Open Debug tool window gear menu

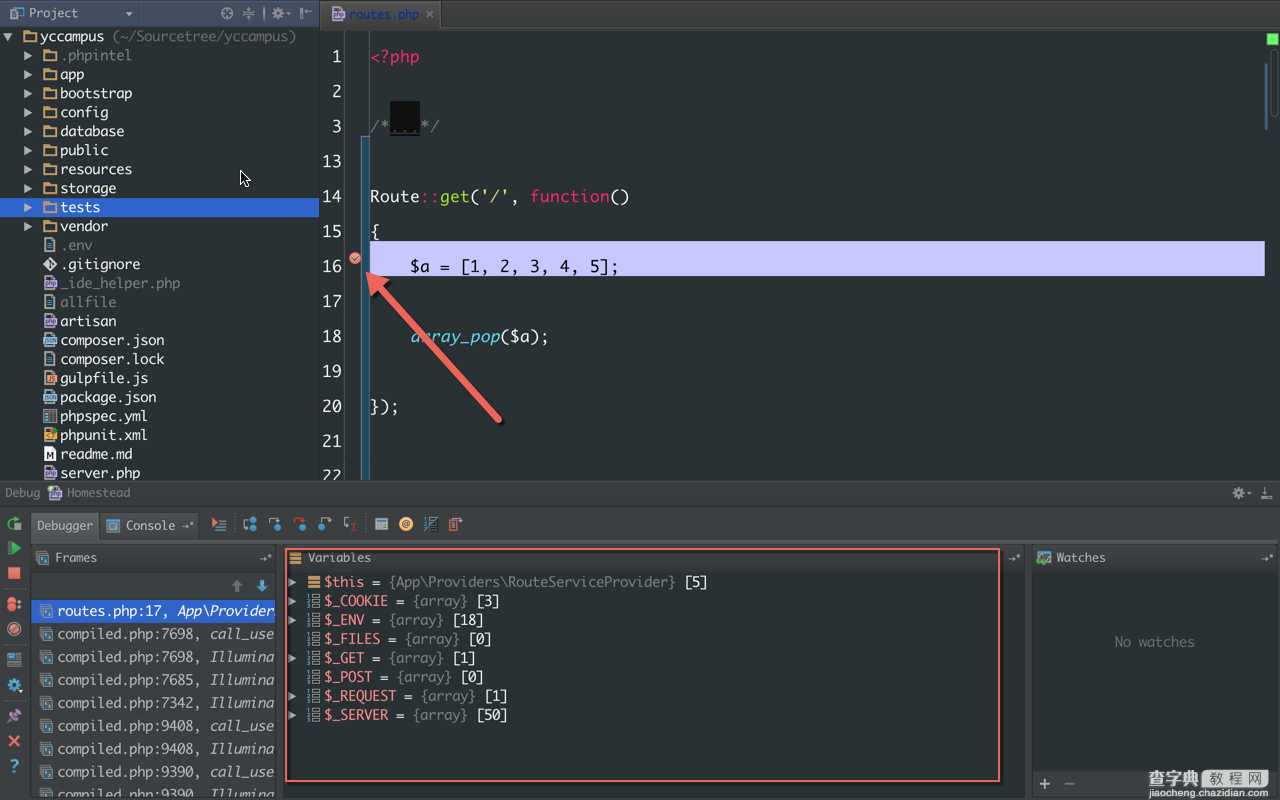[x=1241, y=493]
